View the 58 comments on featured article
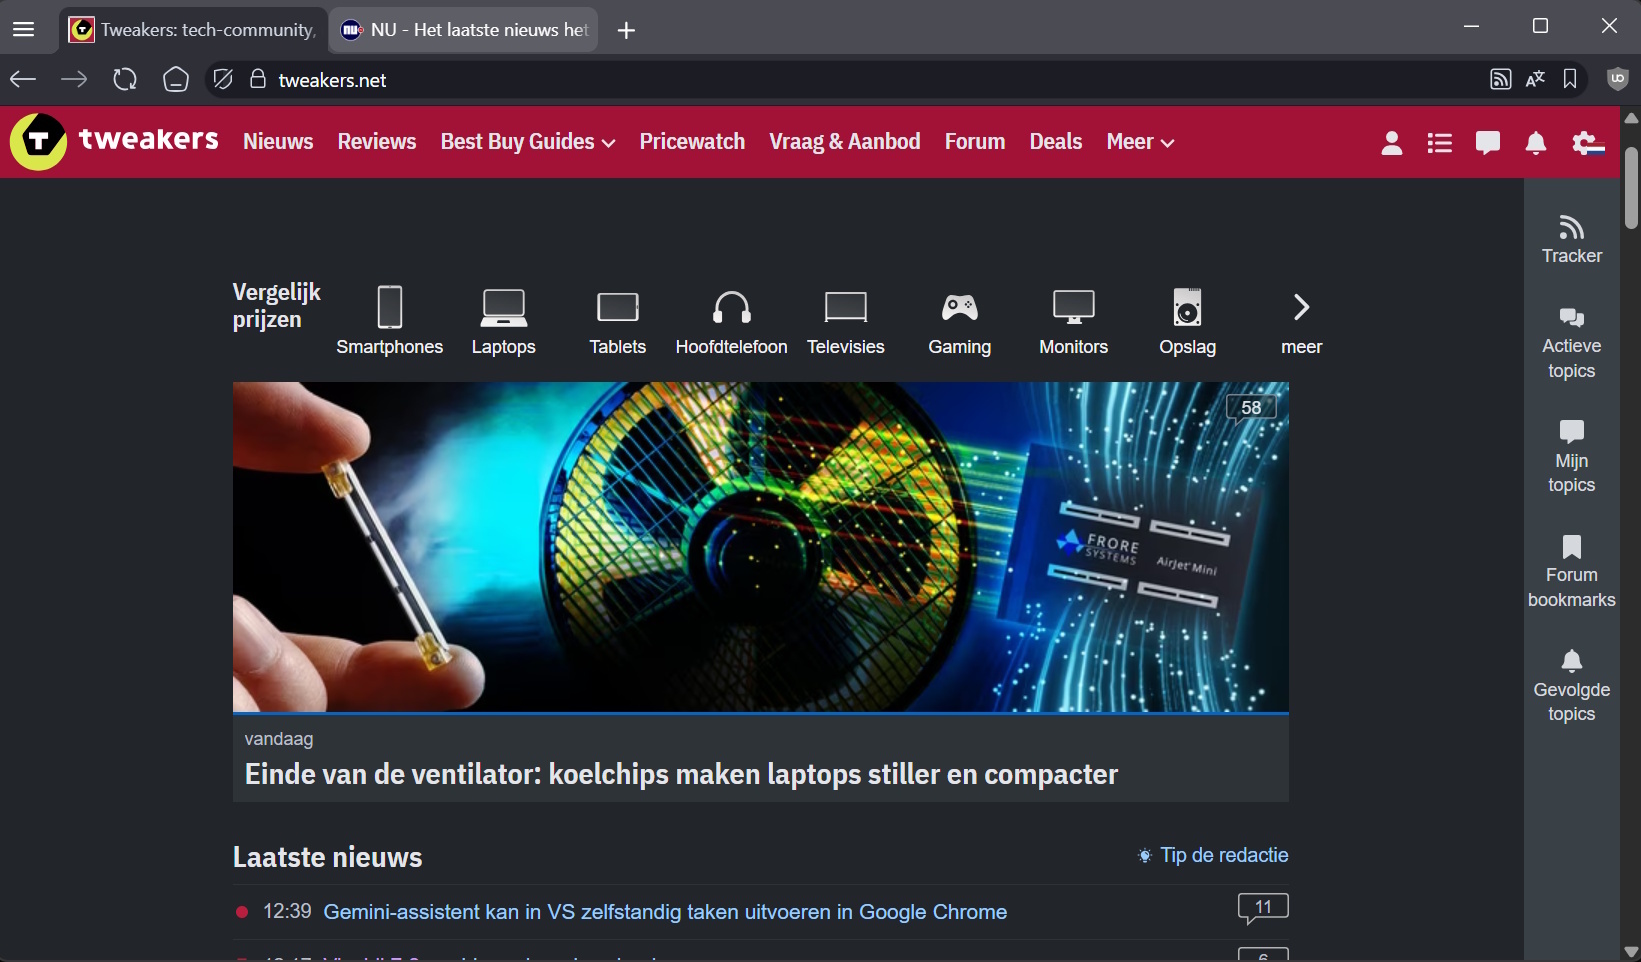Screen dimensions: 1641x962 click(x=1251, y=408)
